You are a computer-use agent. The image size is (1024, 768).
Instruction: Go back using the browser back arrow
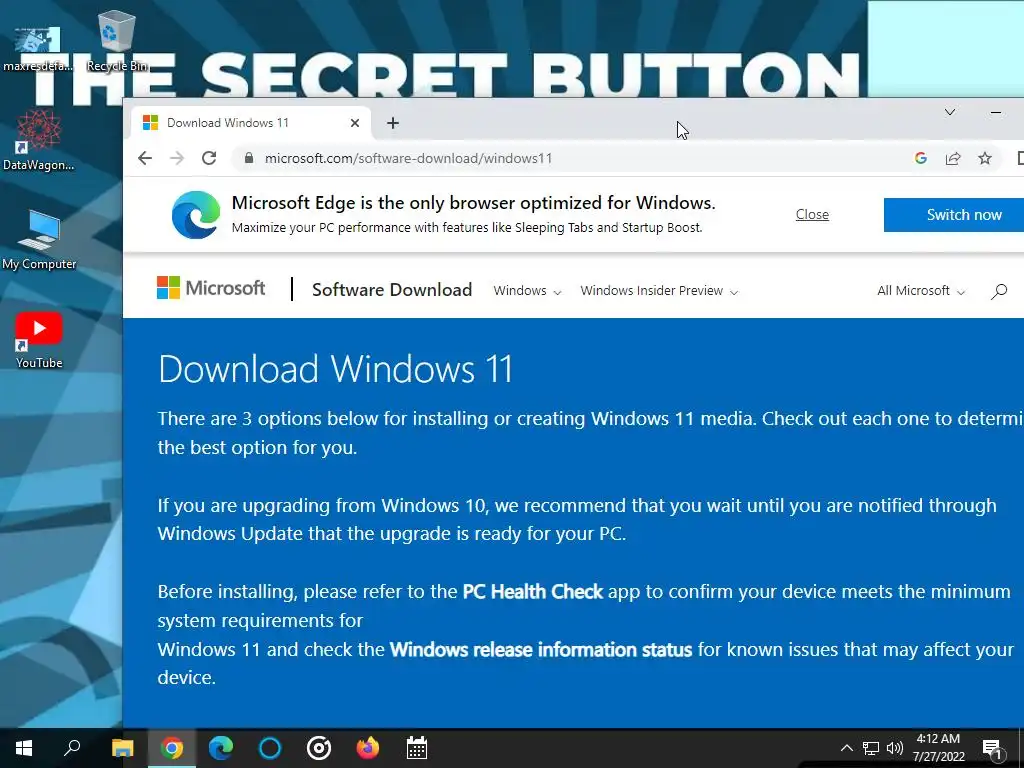click(x=145, y=158)
